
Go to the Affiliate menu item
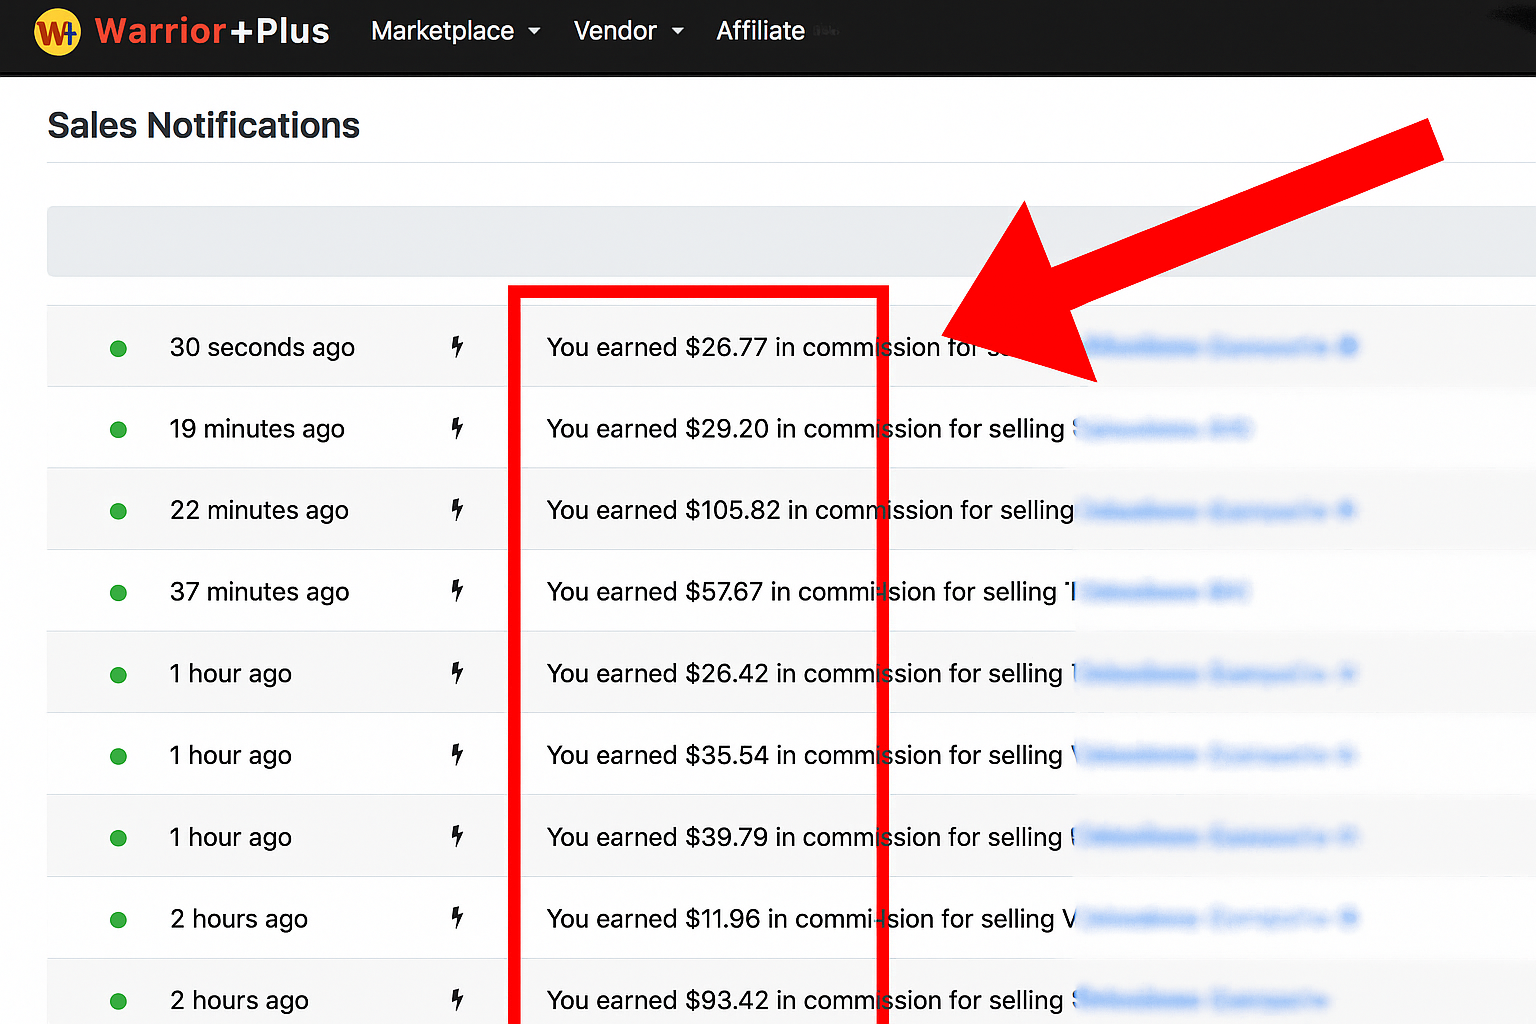coord(760,31)
